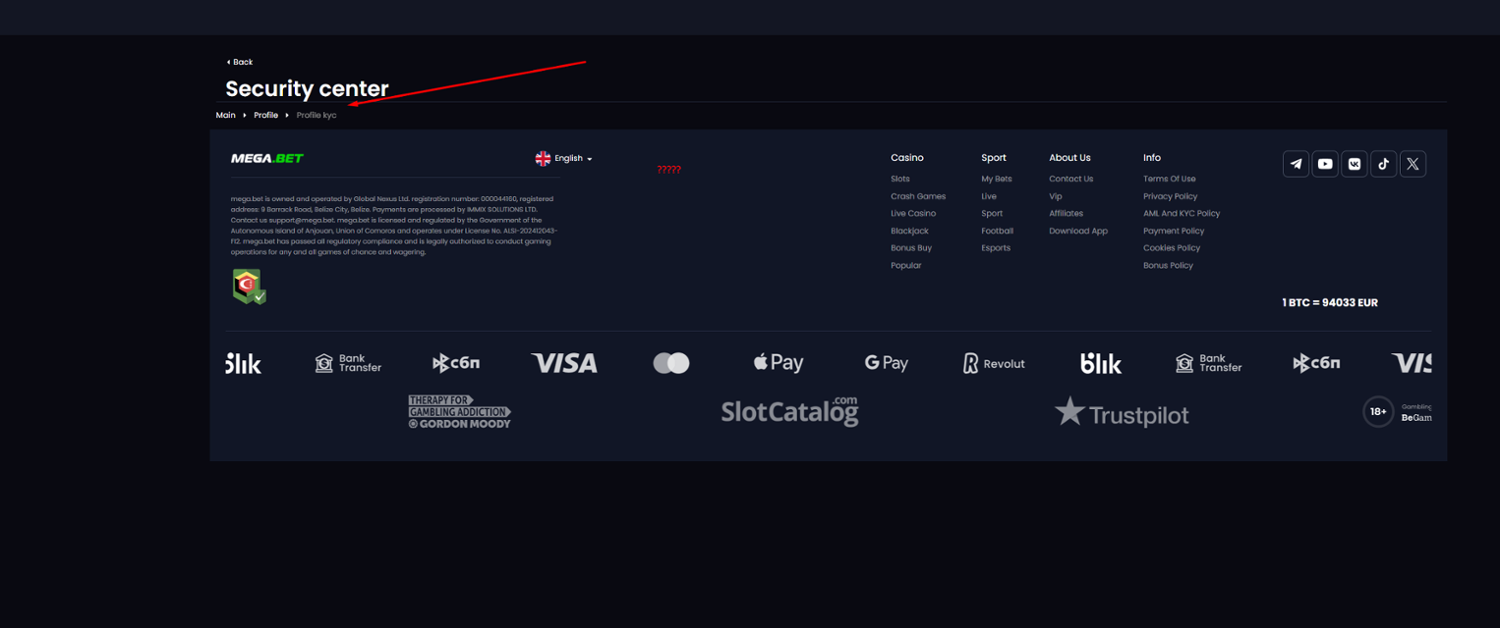This screenshot has height=628, width=1500.
Task: Click the Gordon Moody gambling therapy badge
Action: 459,412
